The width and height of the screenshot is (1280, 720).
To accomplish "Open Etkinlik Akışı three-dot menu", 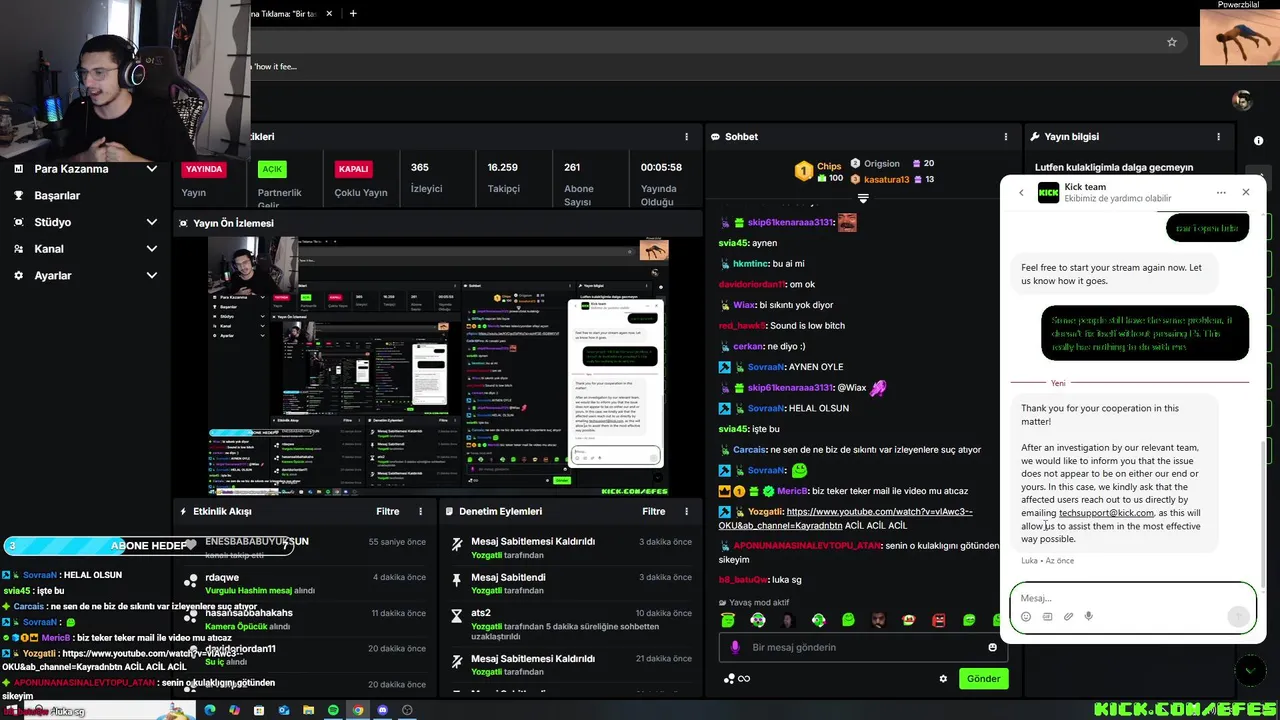I will (421, 511).
